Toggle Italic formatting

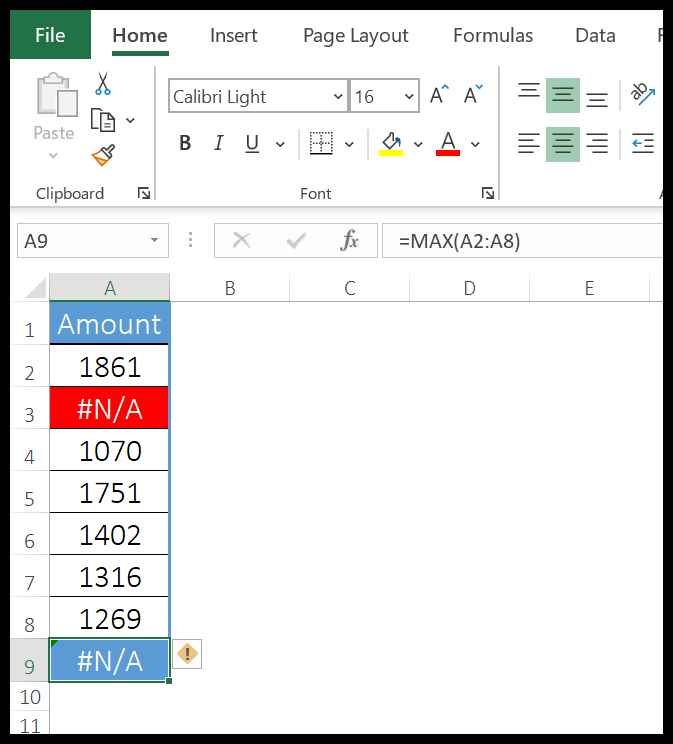click(218, 144)
